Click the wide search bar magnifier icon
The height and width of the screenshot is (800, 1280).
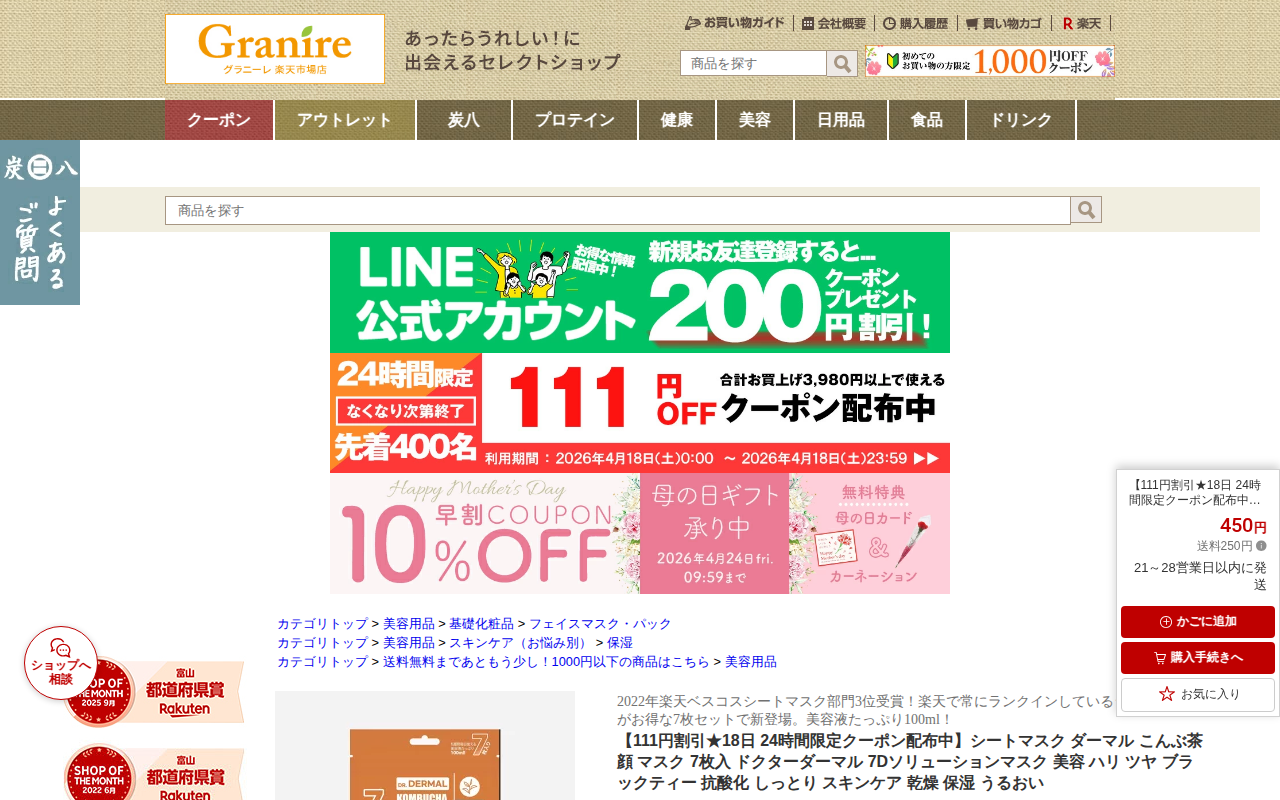1086,209
